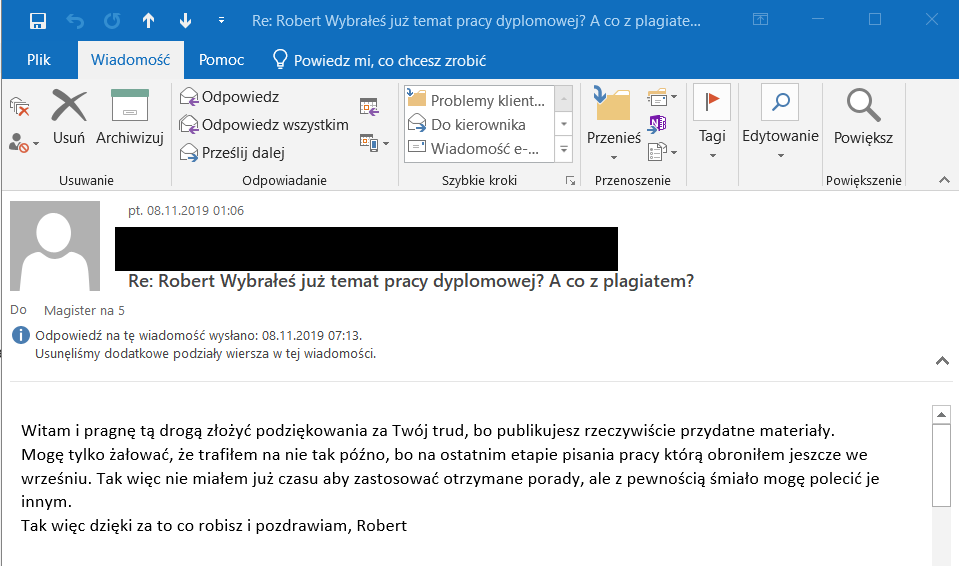Switch to the Pomoc tab
Screen dimensions: 959x566
[x=221, y=60]
